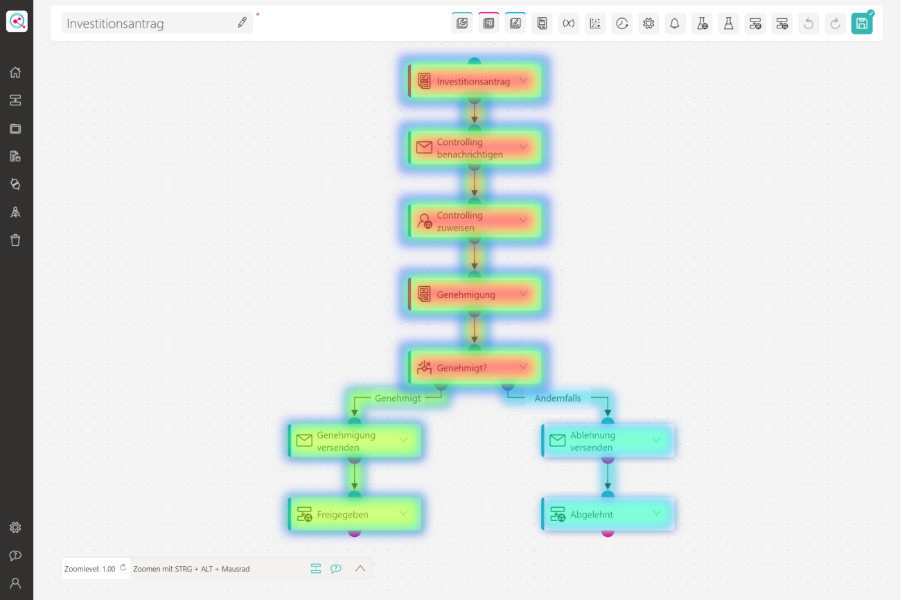903x600 pixels.
Task: Go to Home in the left sidebar
Action: pos(15,72)
